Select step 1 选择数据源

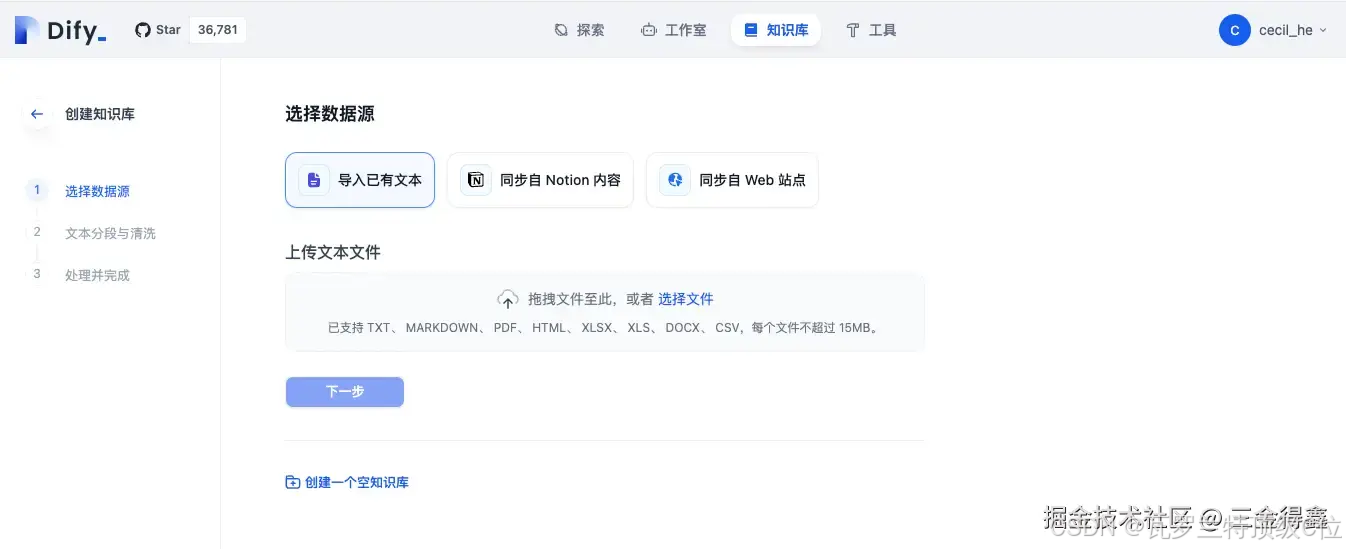point(97,191)
